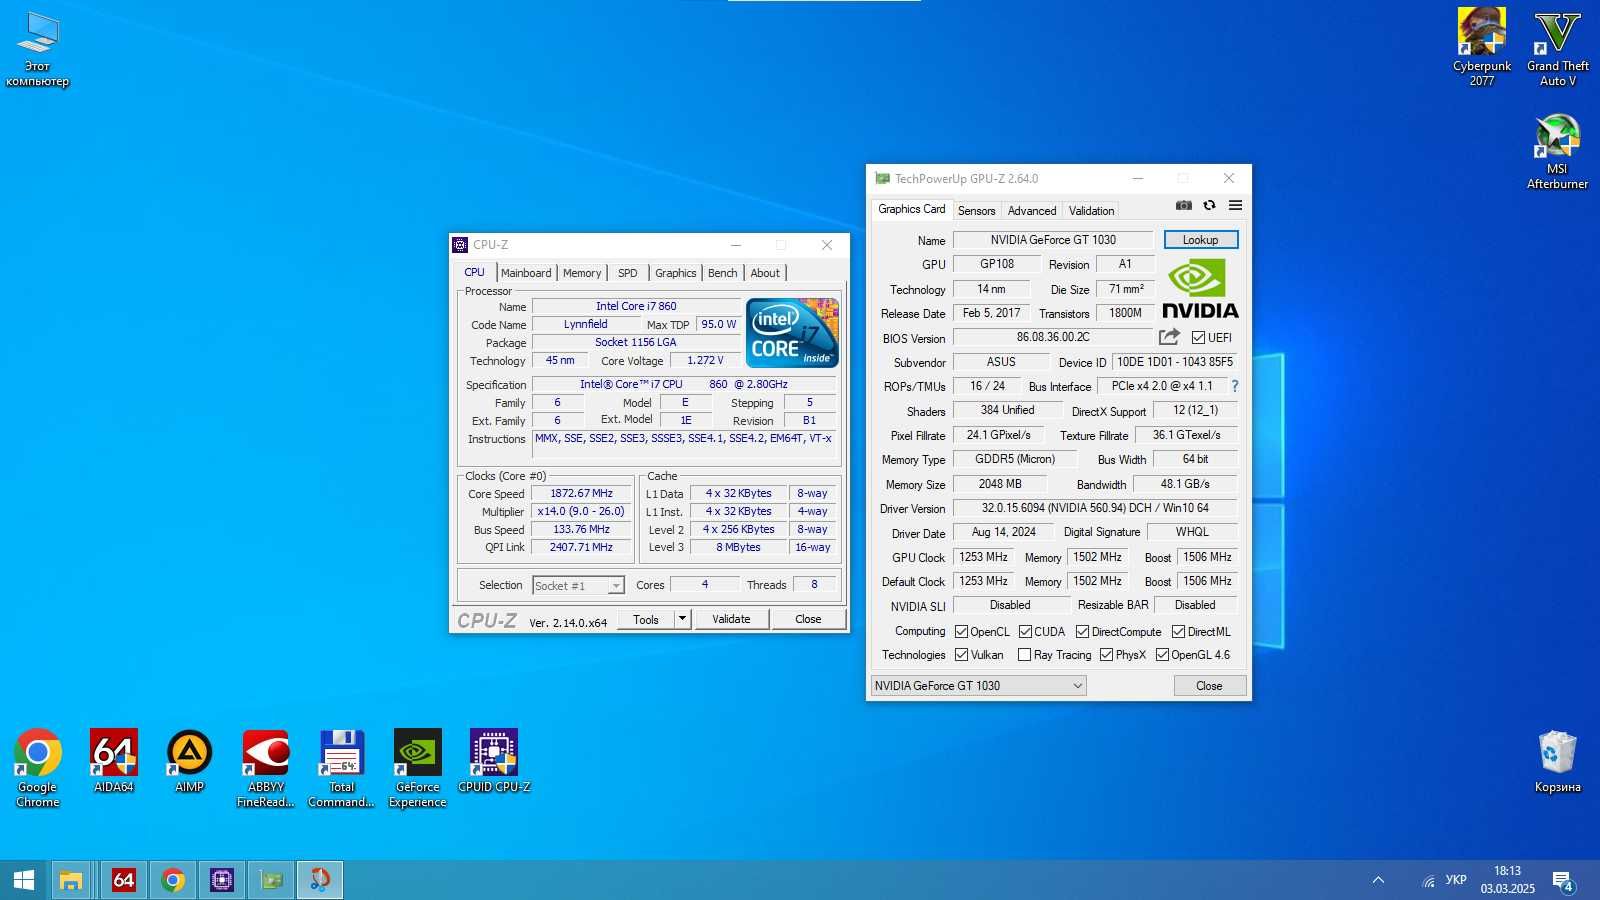This screenshot has width=1600, height=900.
Task: Click the GPU Name field
Action: 1053,240
